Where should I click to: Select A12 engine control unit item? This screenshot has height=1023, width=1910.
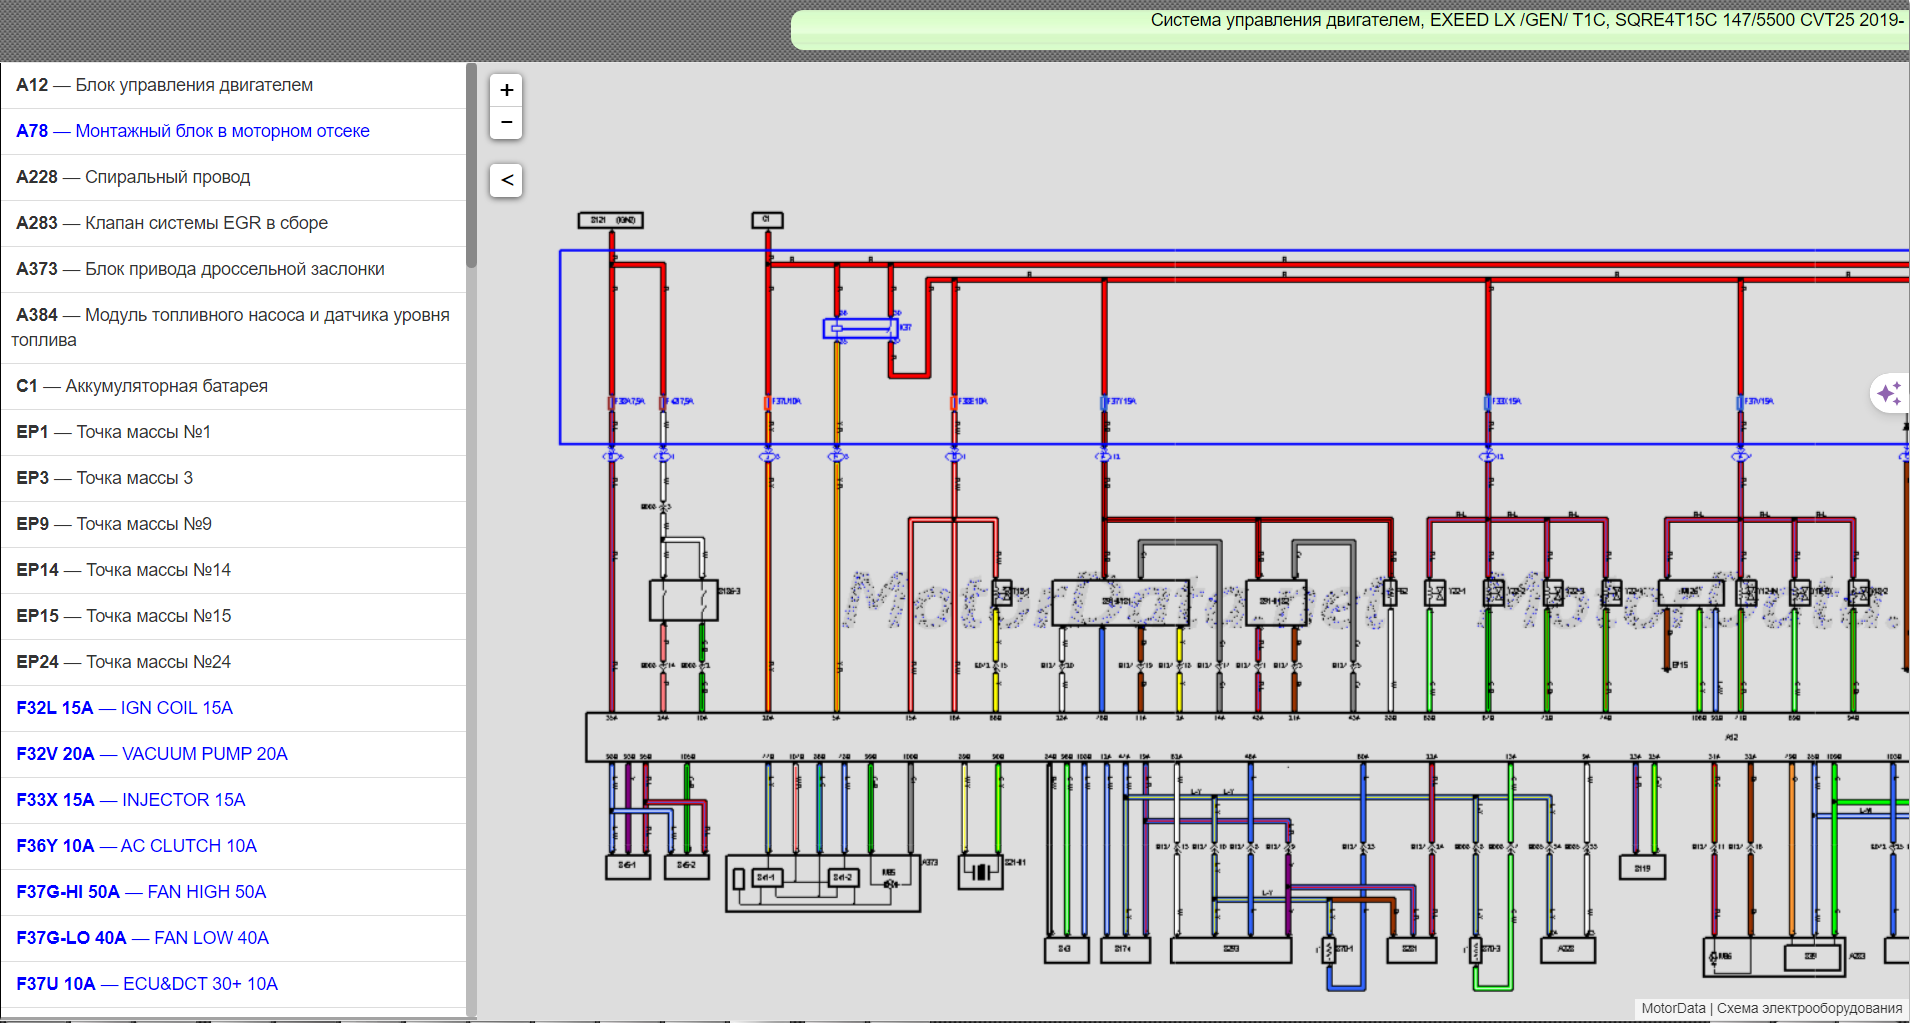click(165, 85)
